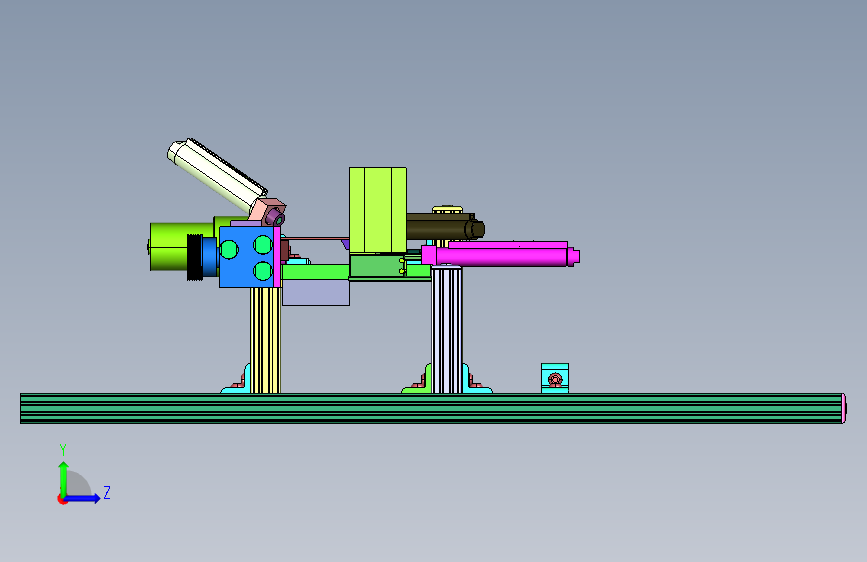Select the blue mounting block

pyautogui.click(x=247, y=257)
